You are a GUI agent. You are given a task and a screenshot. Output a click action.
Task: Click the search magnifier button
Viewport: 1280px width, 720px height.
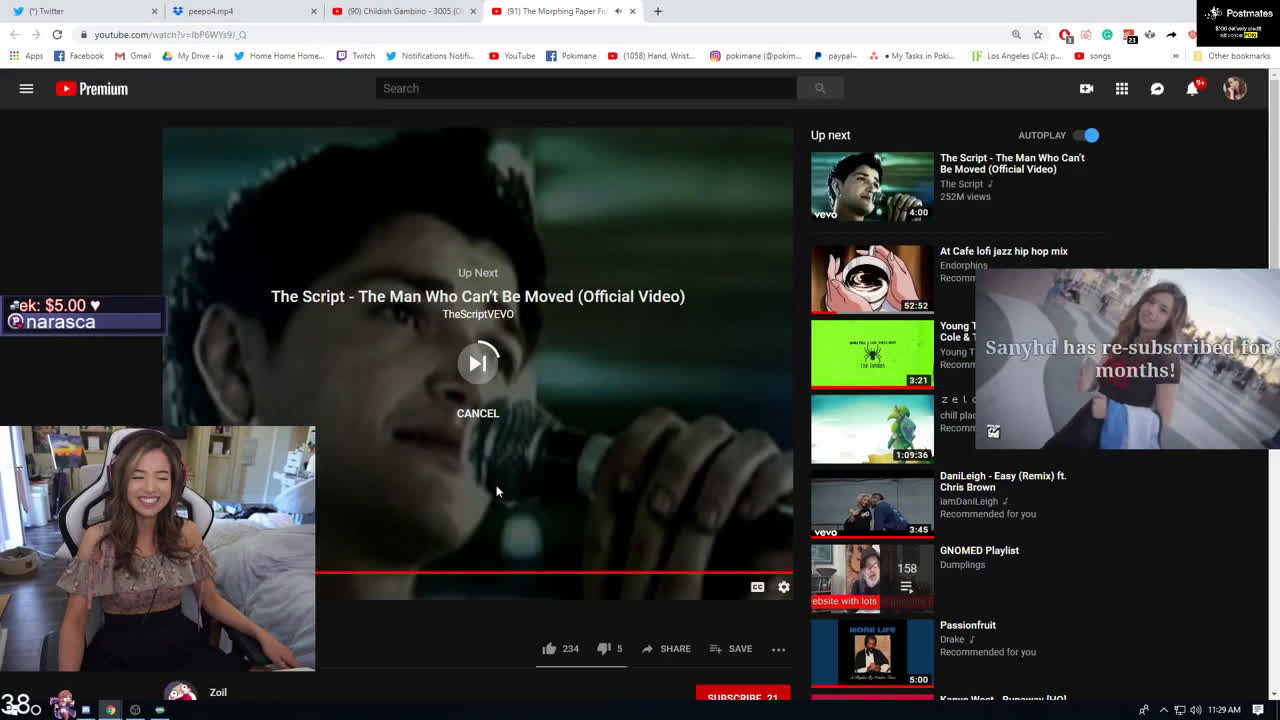click(x=820, y=89)
